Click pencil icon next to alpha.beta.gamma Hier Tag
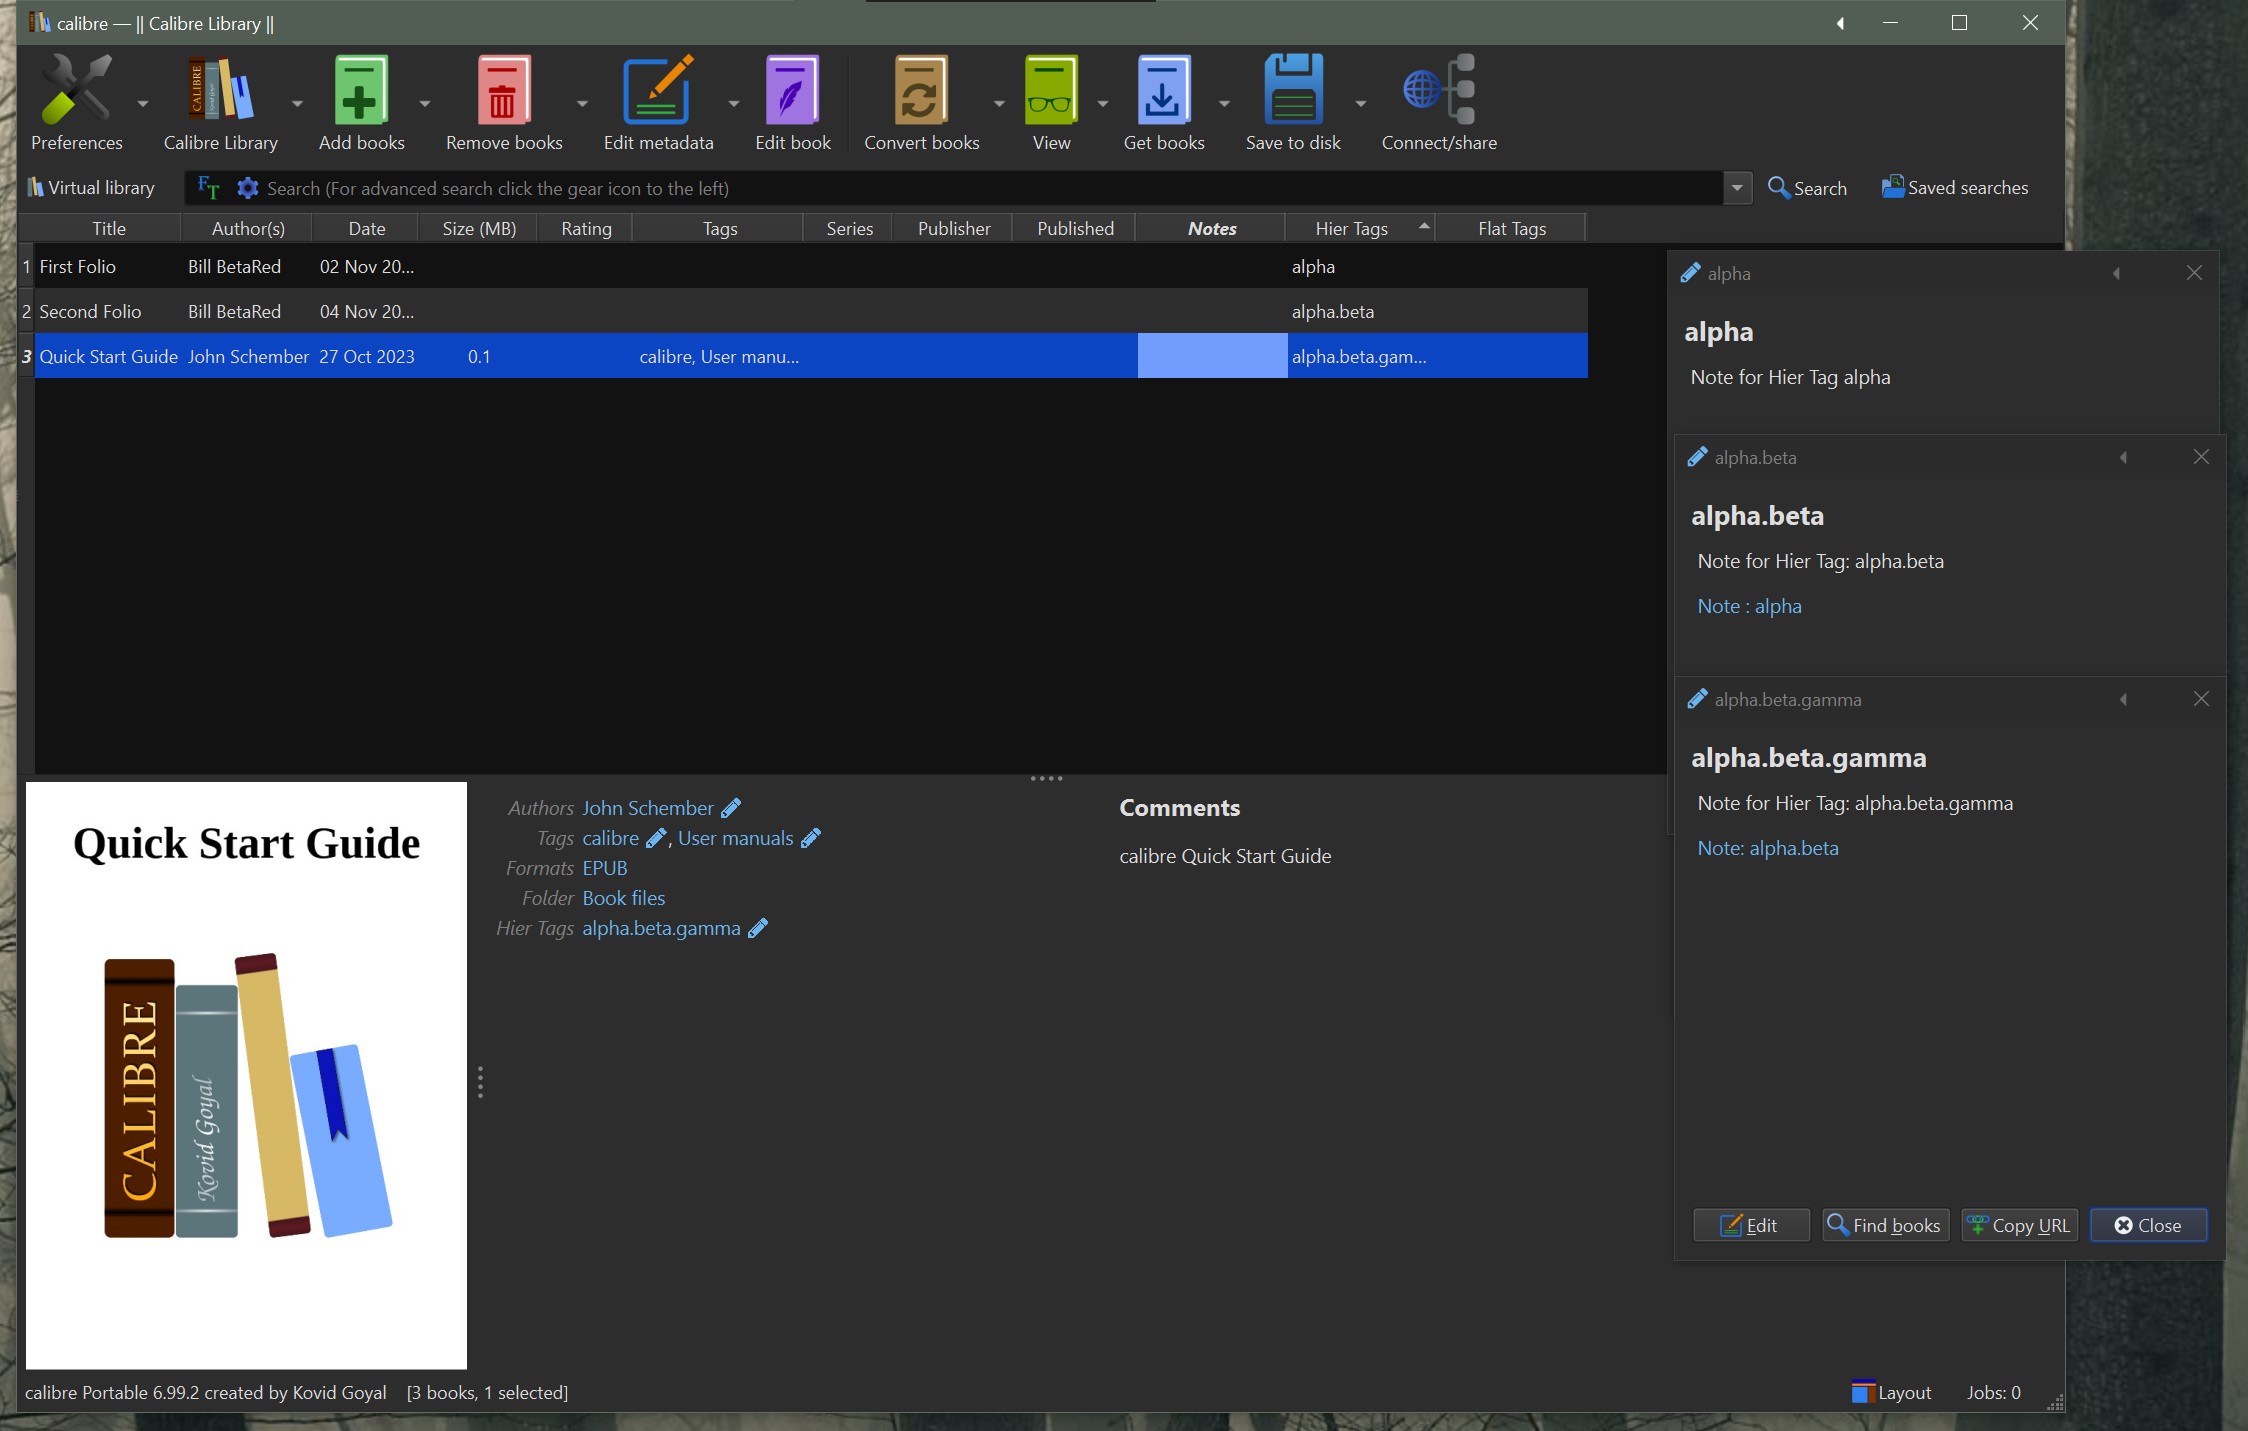This screenshot has height=1431, width=2248. [x=759, y=928]
